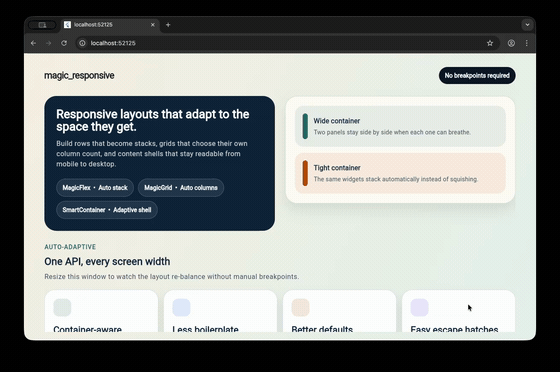Click the Easy escape hatches card title
560x372 pixels.
coord(454,329)
